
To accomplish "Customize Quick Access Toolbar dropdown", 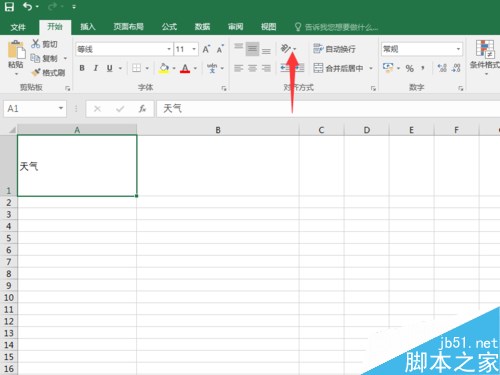I will [74, 7].
